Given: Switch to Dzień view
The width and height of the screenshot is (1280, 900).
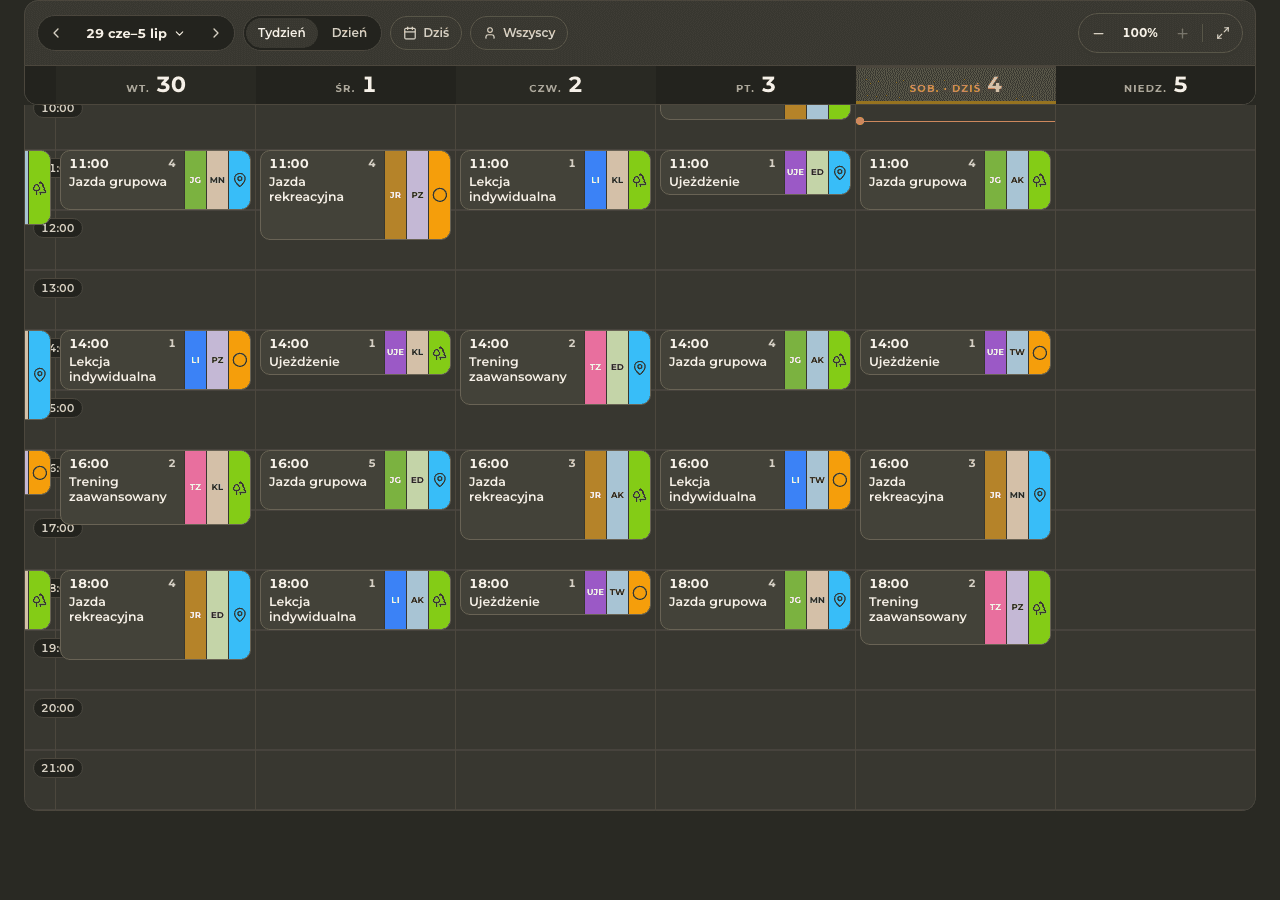Looking at the screenshot, I should (349, 33).
